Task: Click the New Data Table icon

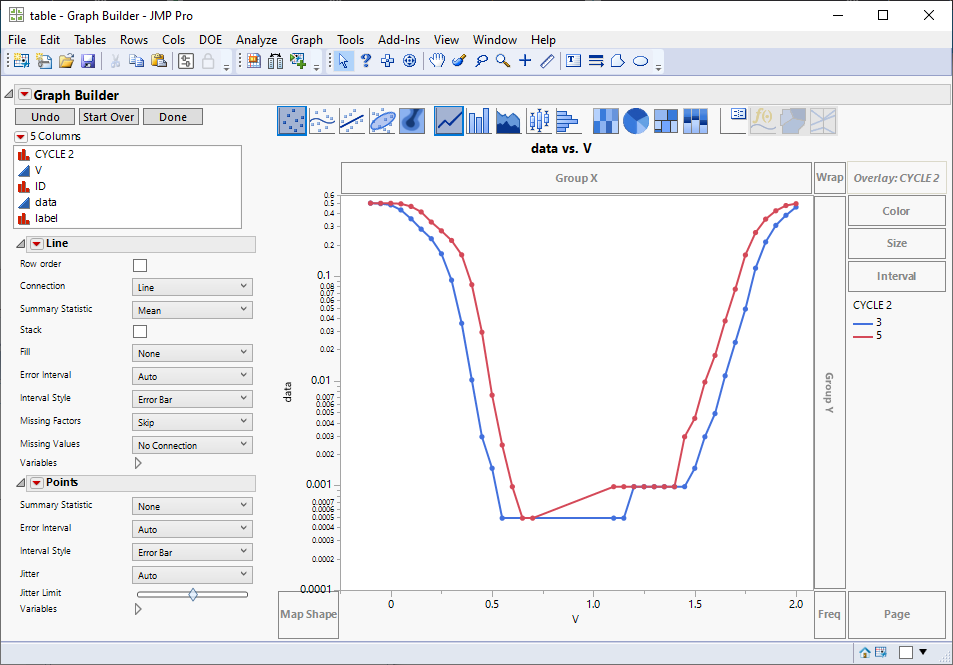Action: [21, 61]
